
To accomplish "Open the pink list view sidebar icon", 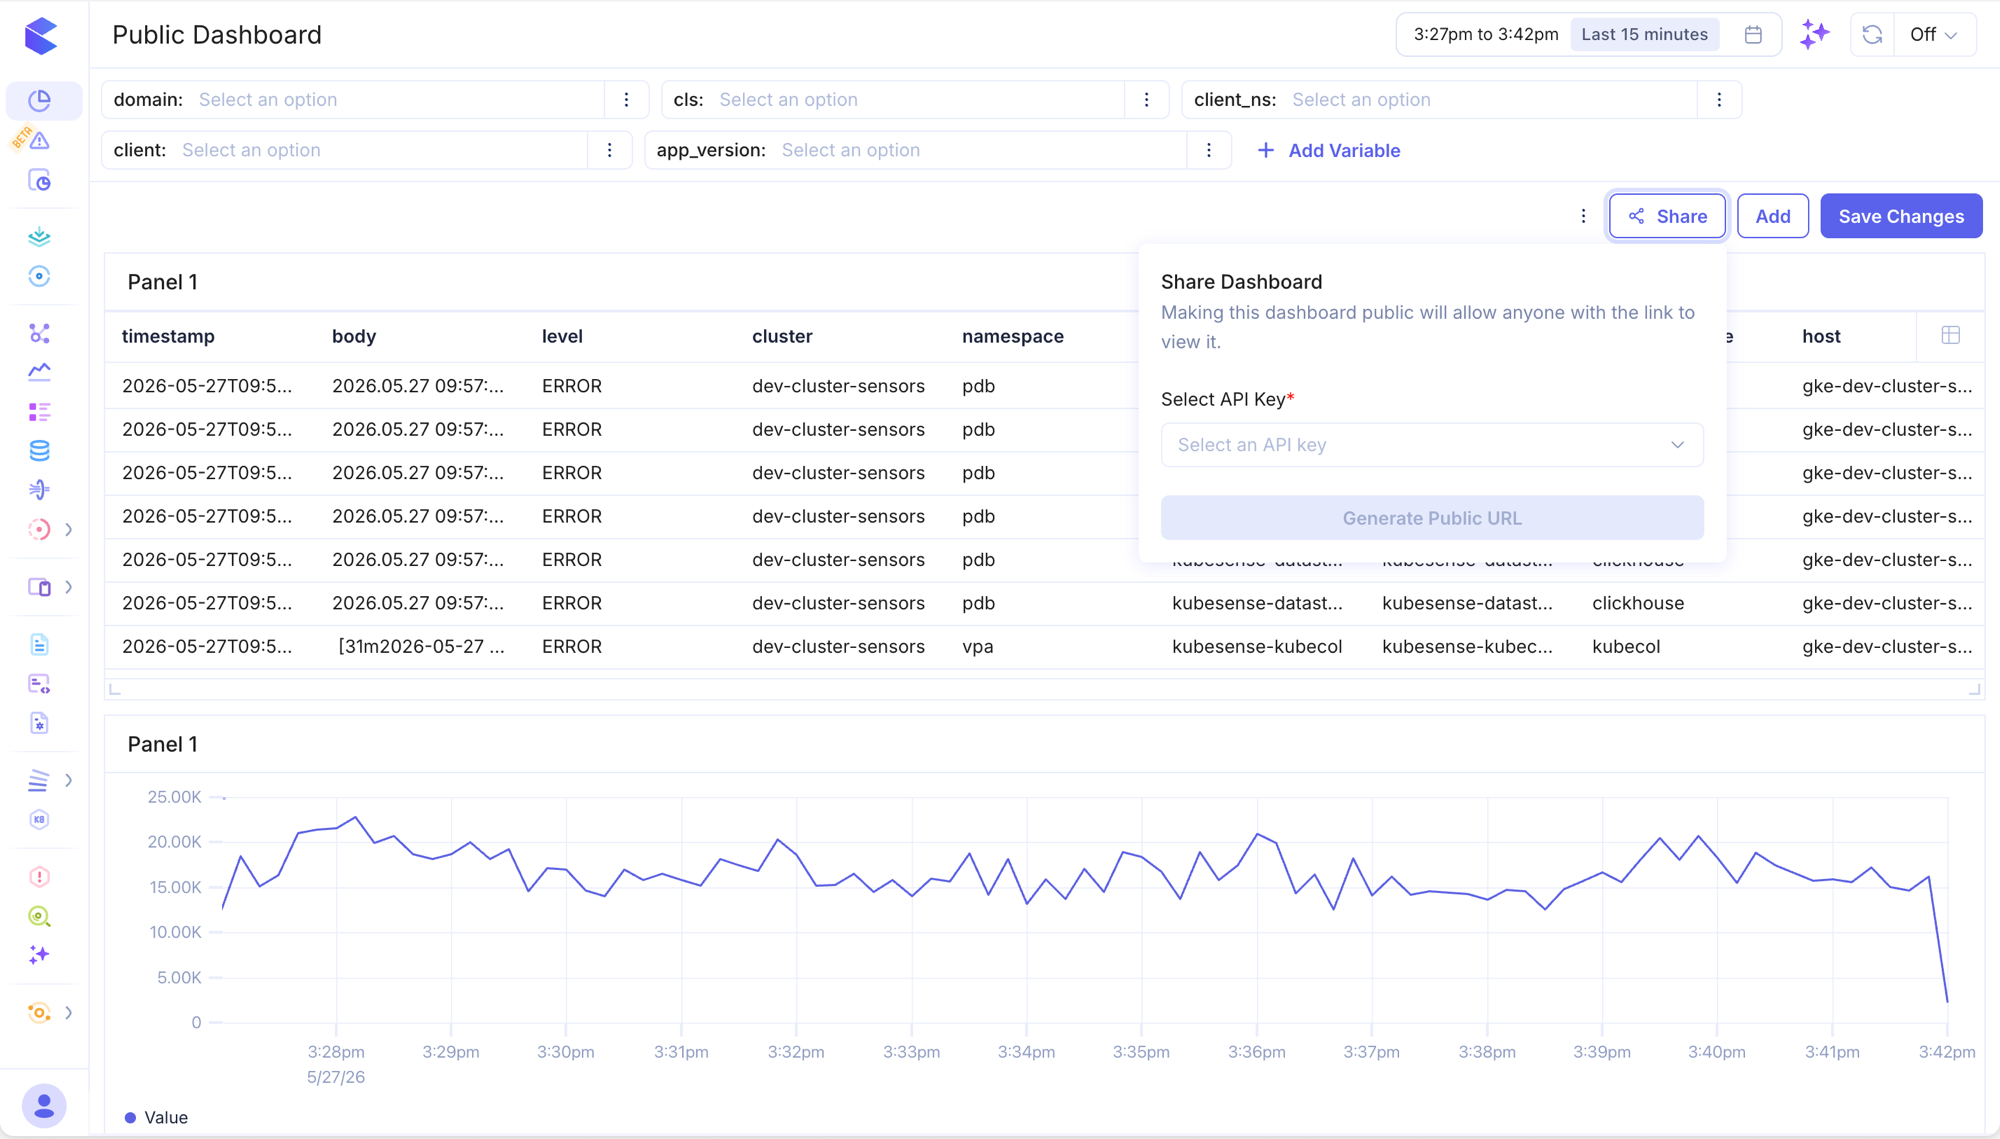I will pos(40,412).
